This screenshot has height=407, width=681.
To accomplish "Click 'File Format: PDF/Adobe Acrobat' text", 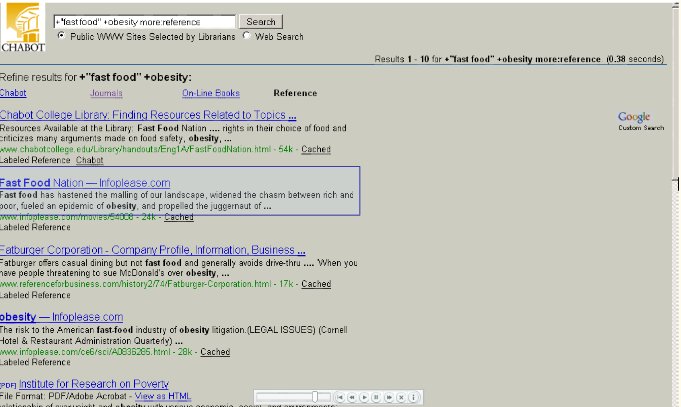I will pos(63,396).
